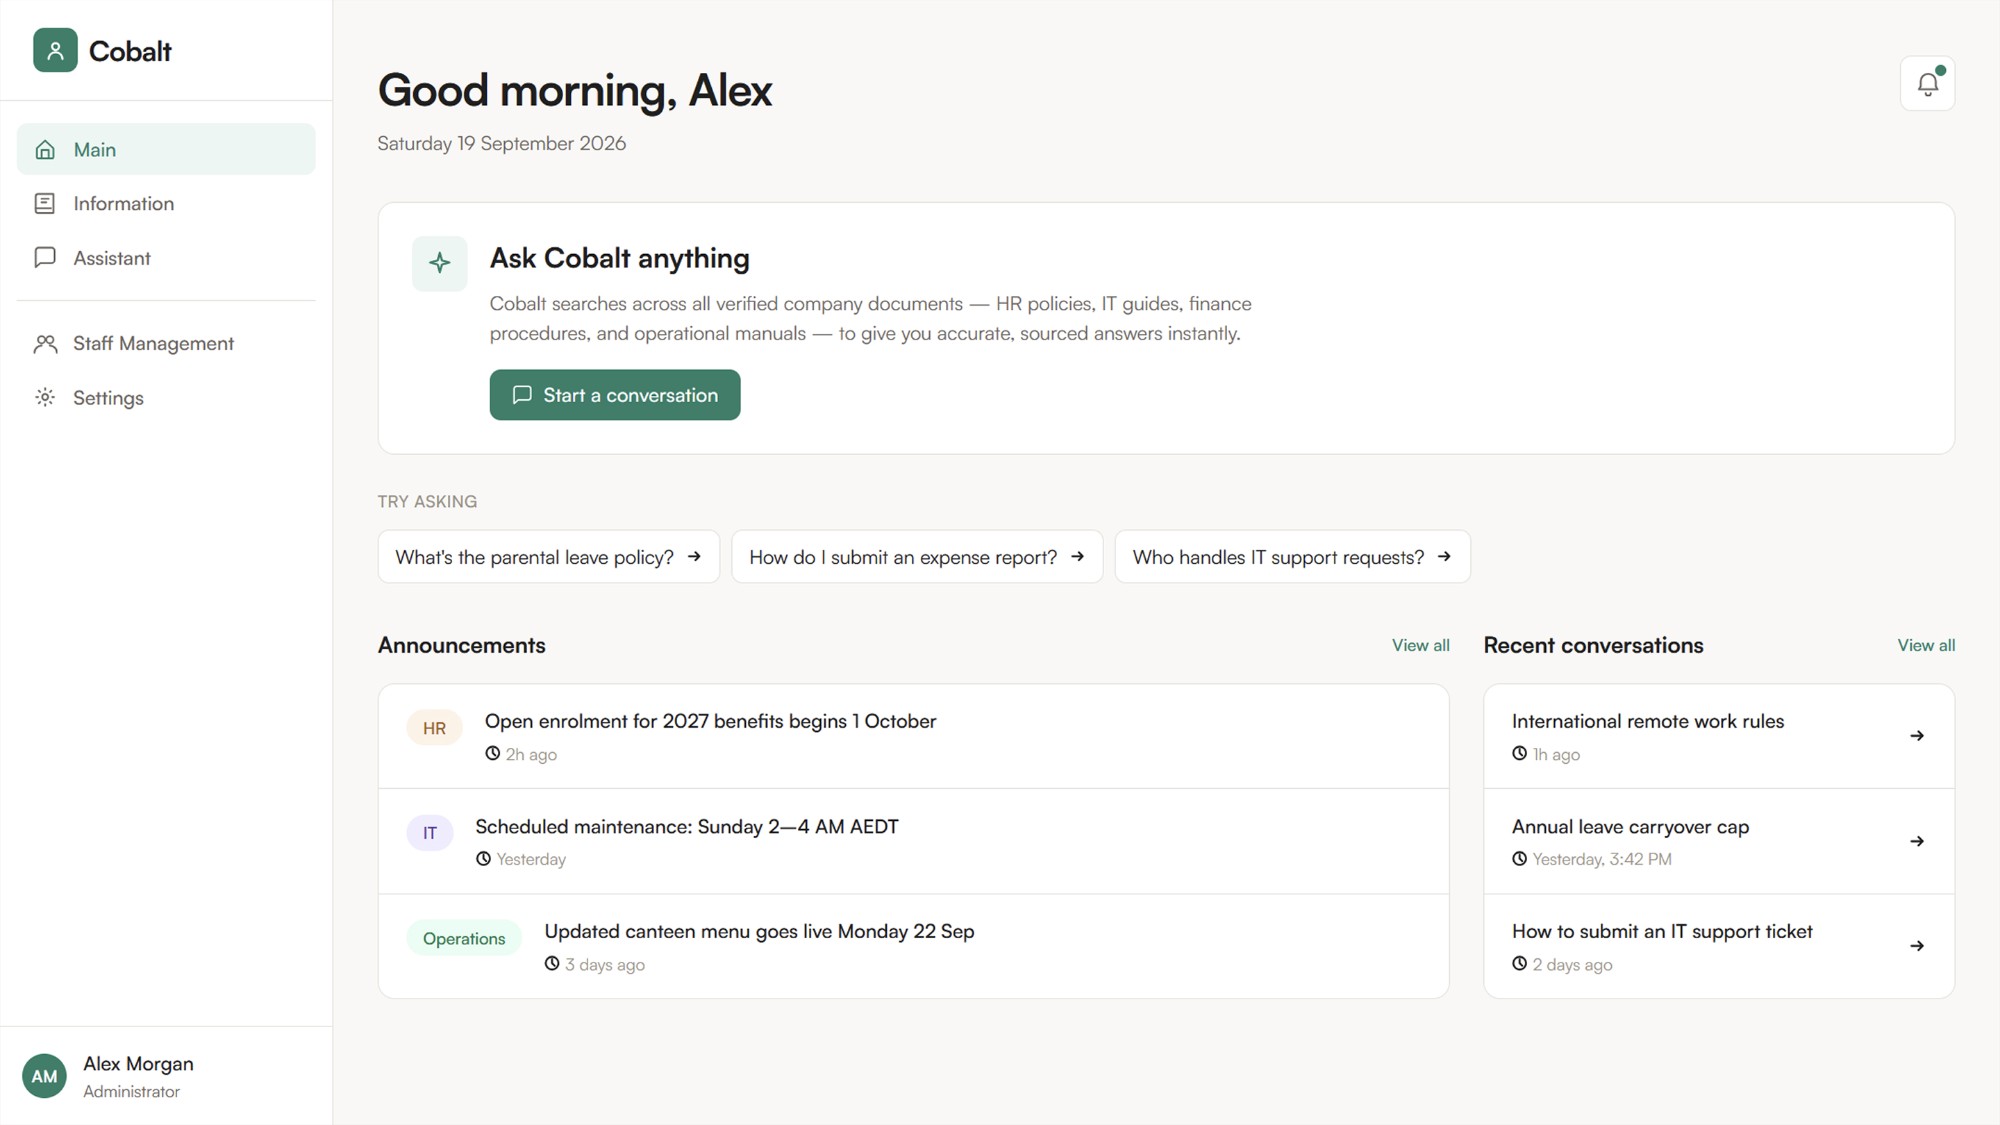Screen dimensions: 2000x1125
Task: Open the 2027 benefits enrolment announcement
Action: pos(913,736)
